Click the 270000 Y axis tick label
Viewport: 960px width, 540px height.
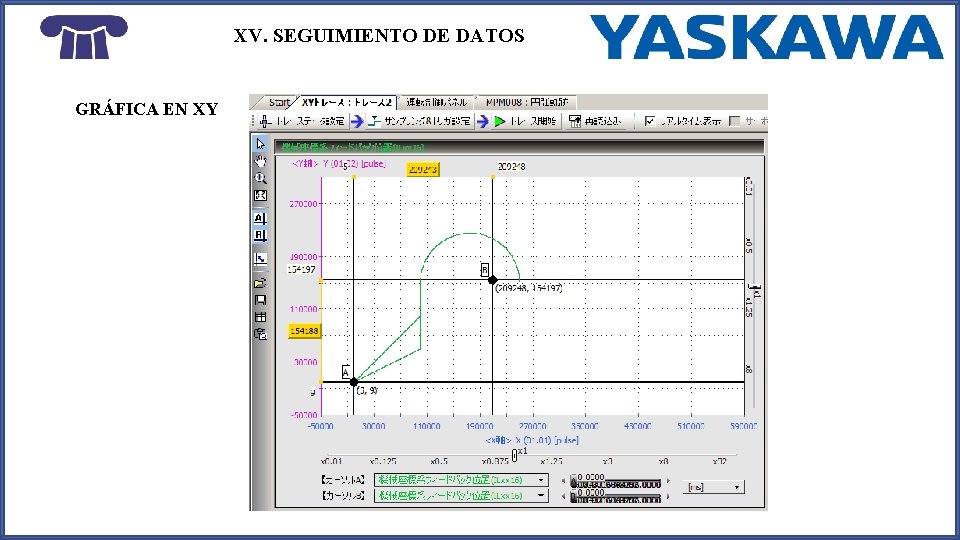[x=303, y=204]
